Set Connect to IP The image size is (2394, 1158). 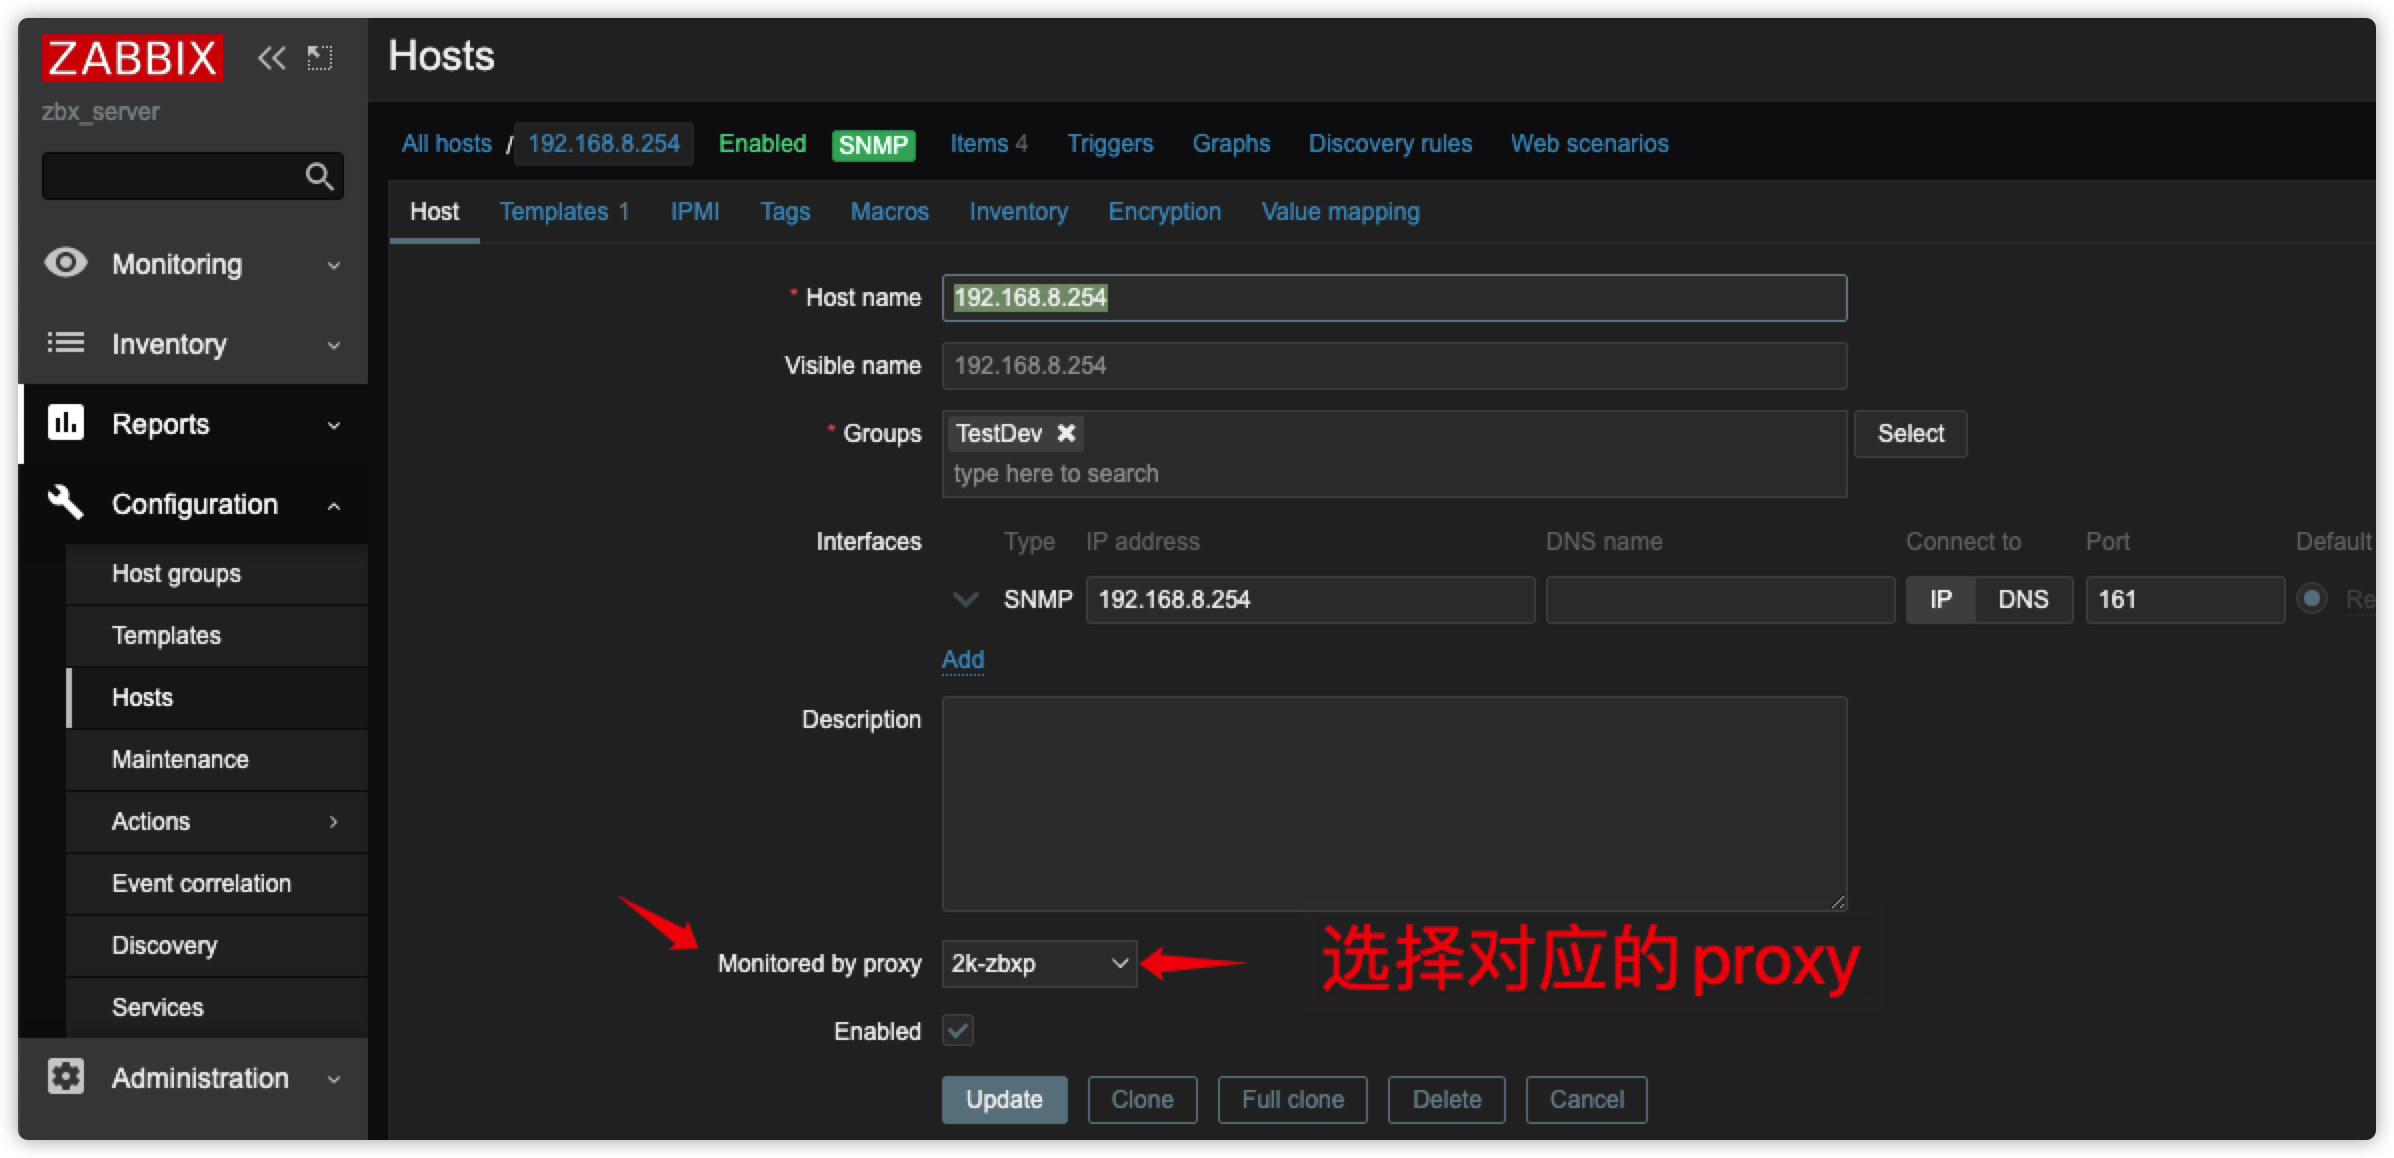[1940, 600]
